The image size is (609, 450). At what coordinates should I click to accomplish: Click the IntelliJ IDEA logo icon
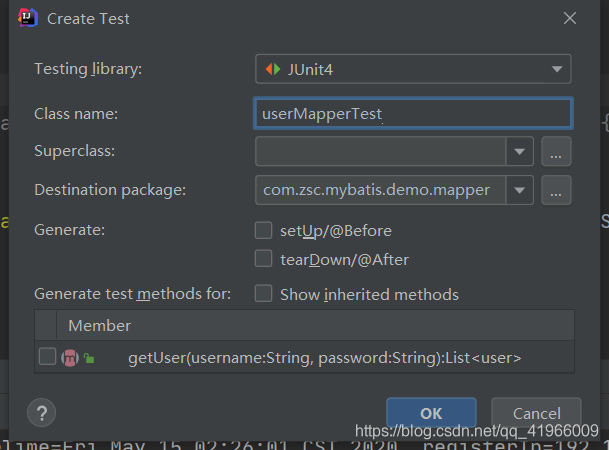click(x=28, y=18)
